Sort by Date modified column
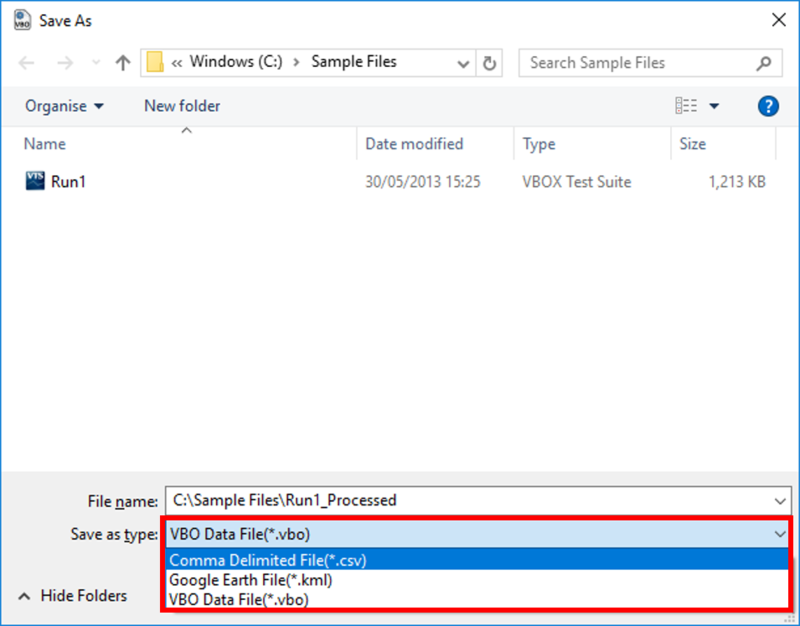The image size is (800, 626). point(414,144)
